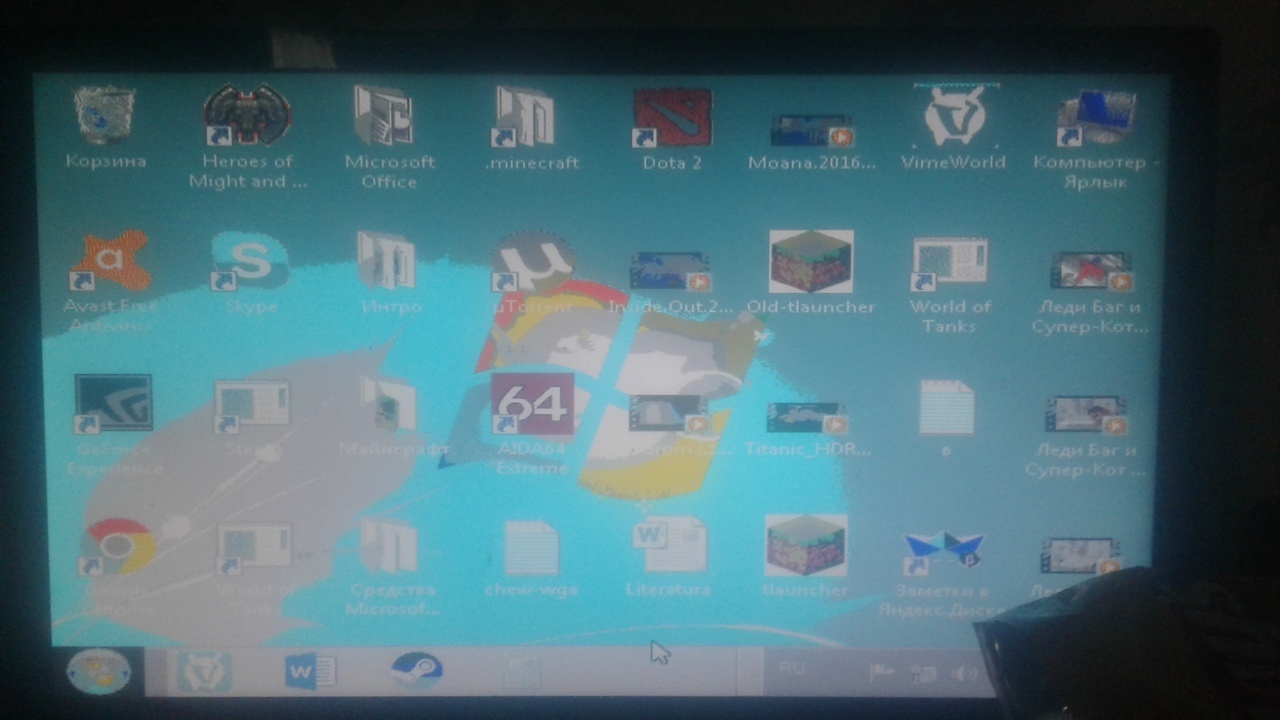Viewport: 1280px width, 720px height.
Task: Switch input language via RU indicator
Action: 791,668
